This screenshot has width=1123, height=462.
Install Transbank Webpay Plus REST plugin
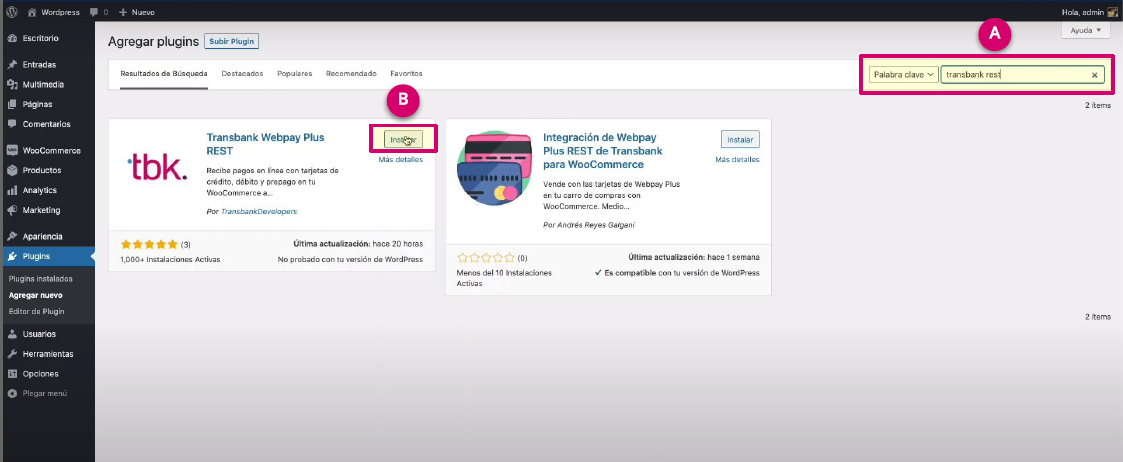(403, 139)
